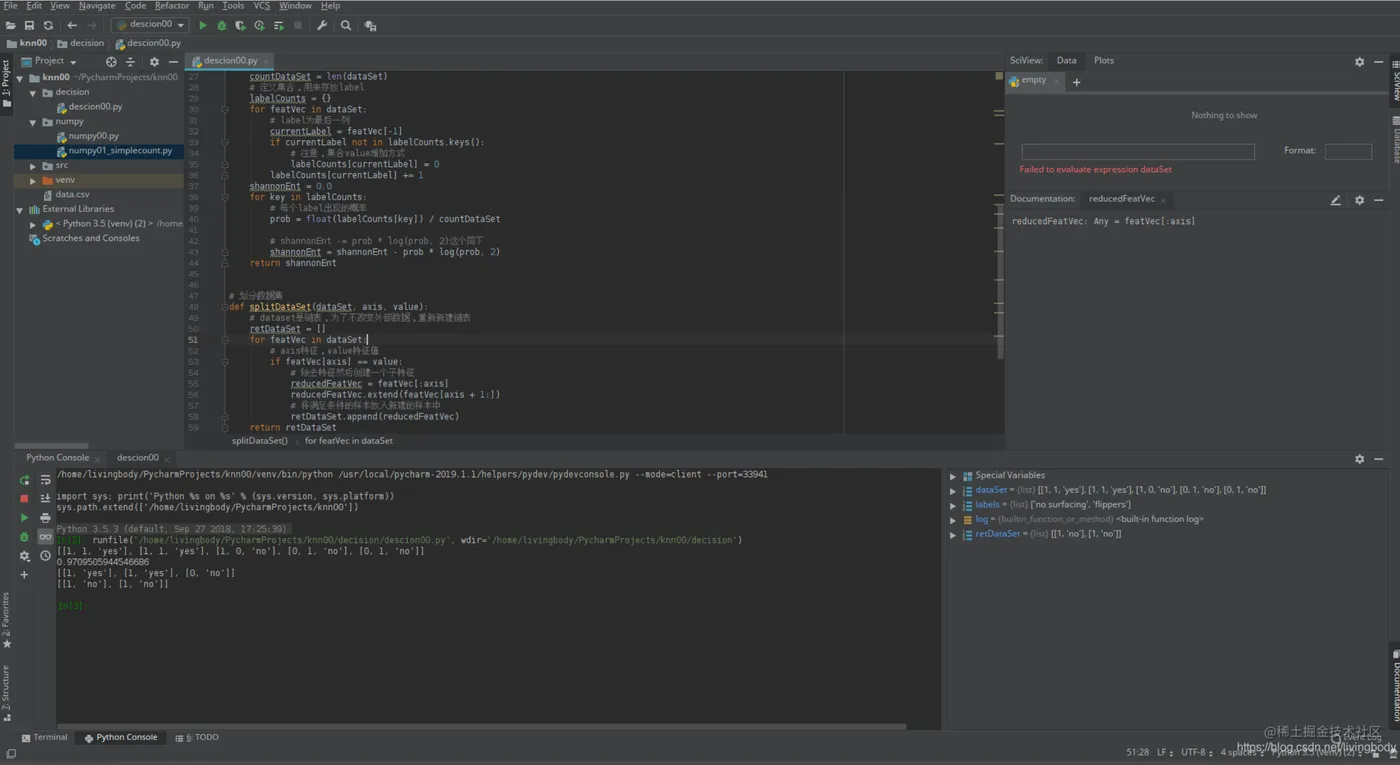Toggle soft-wrap in the console
The width and height of the screenshot is (1400, 765).
pos(45,480)
